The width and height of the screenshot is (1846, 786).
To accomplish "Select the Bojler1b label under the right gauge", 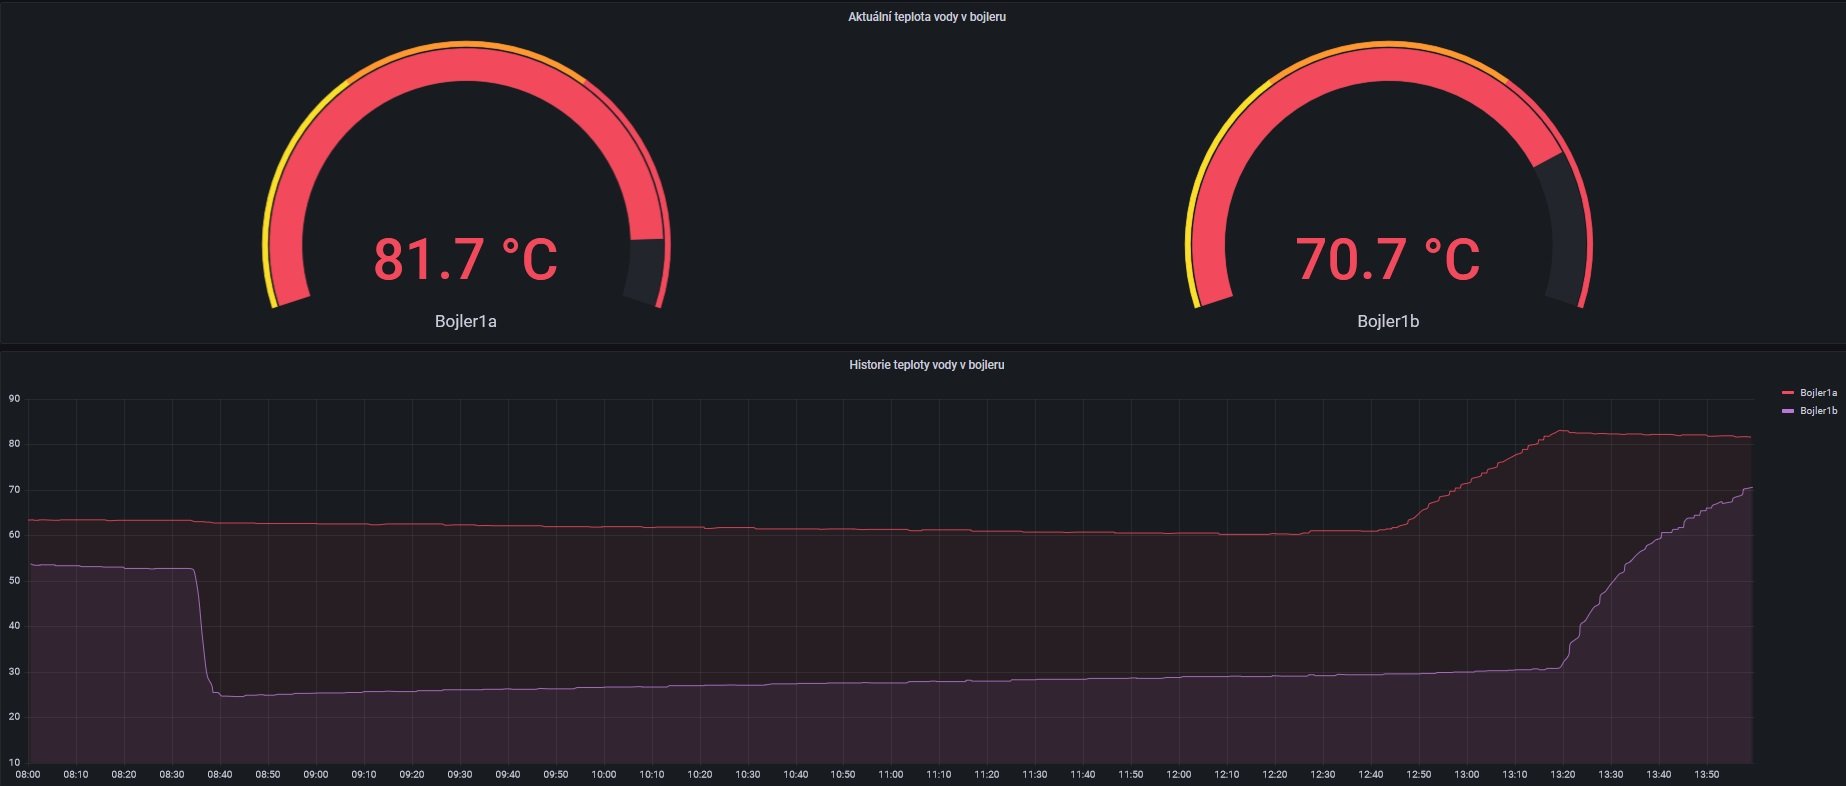I will pyautogui.click(x=1387, y=321).
